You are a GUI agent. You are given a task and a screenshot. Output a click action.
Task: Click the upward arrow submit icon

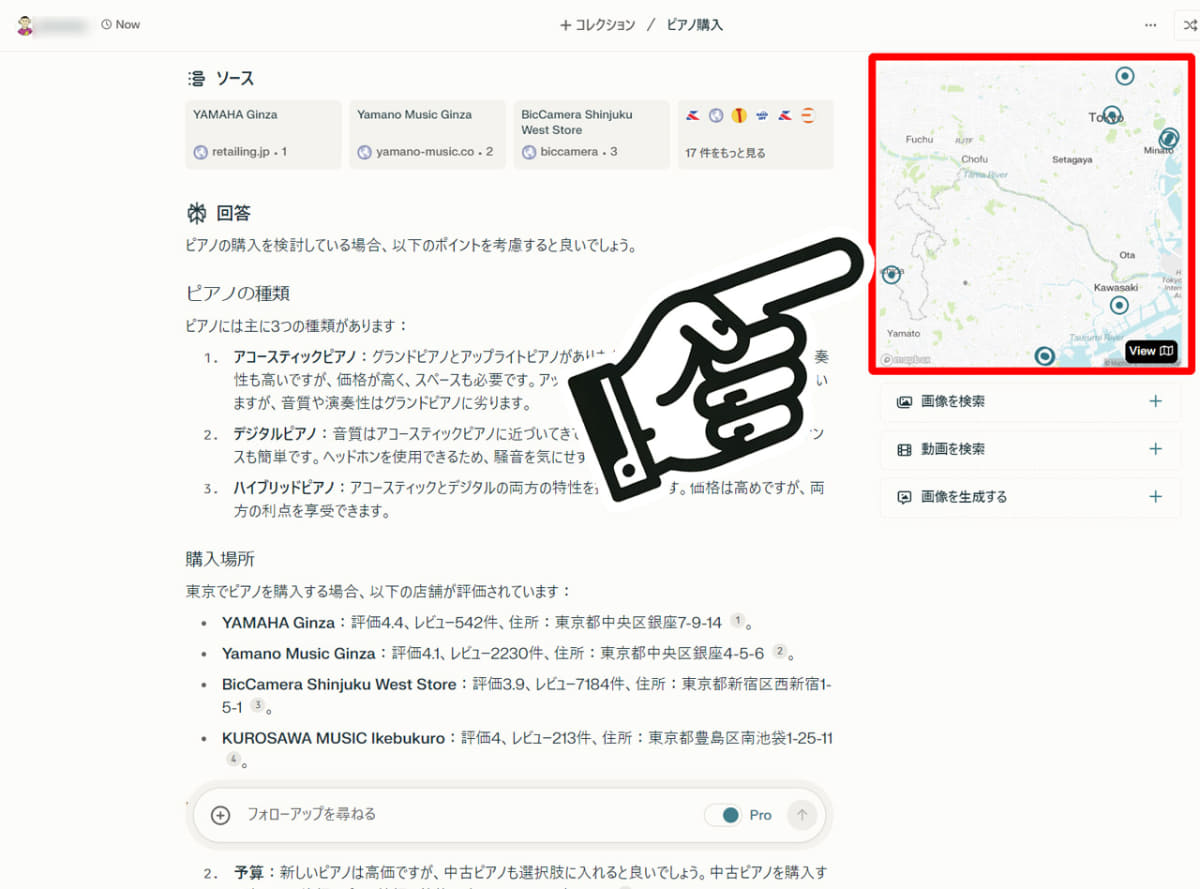coord(802,815)
